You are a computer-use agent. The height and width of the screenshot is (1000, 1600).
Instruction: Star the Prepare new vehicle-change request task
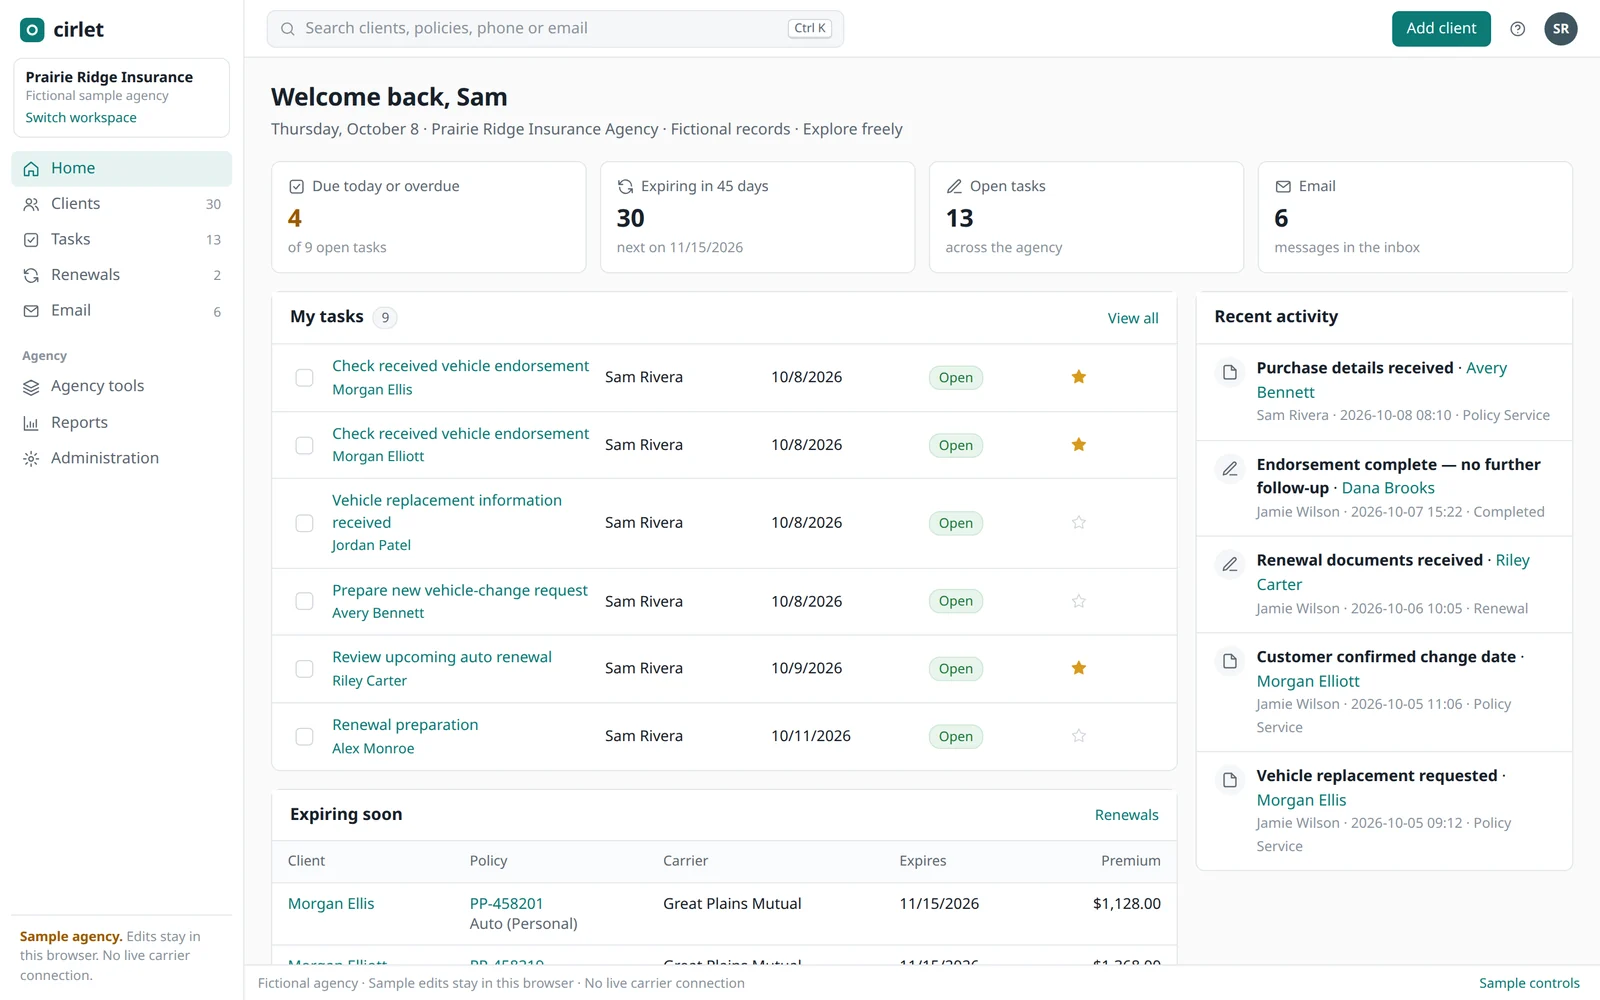click(1078, 601)
